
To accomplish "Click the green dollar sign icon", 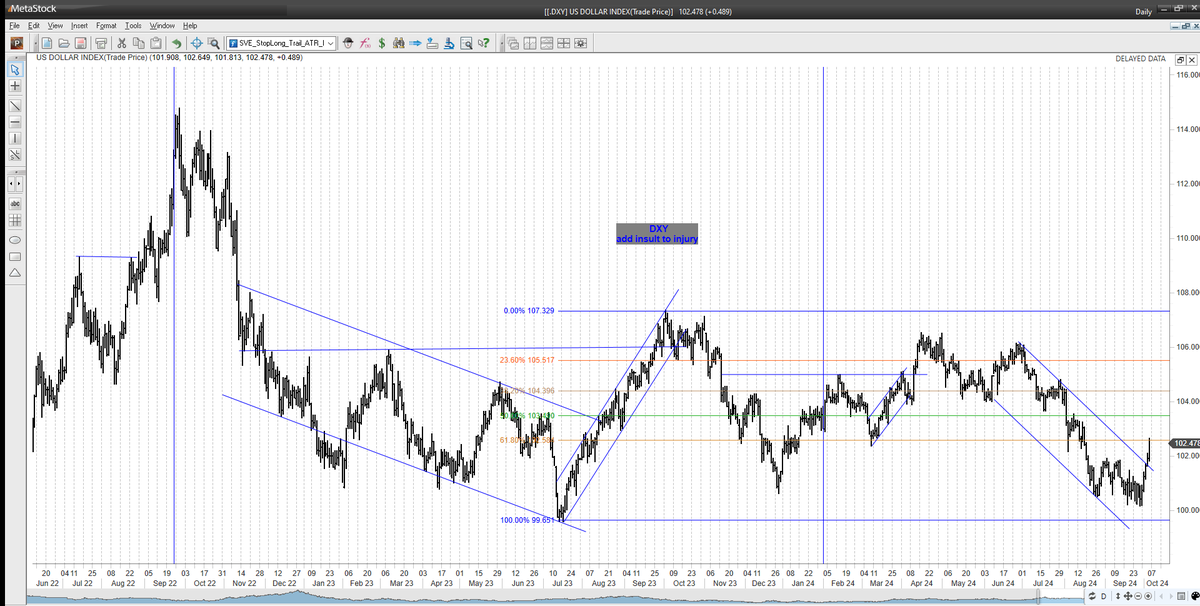I will click(382, 43).
